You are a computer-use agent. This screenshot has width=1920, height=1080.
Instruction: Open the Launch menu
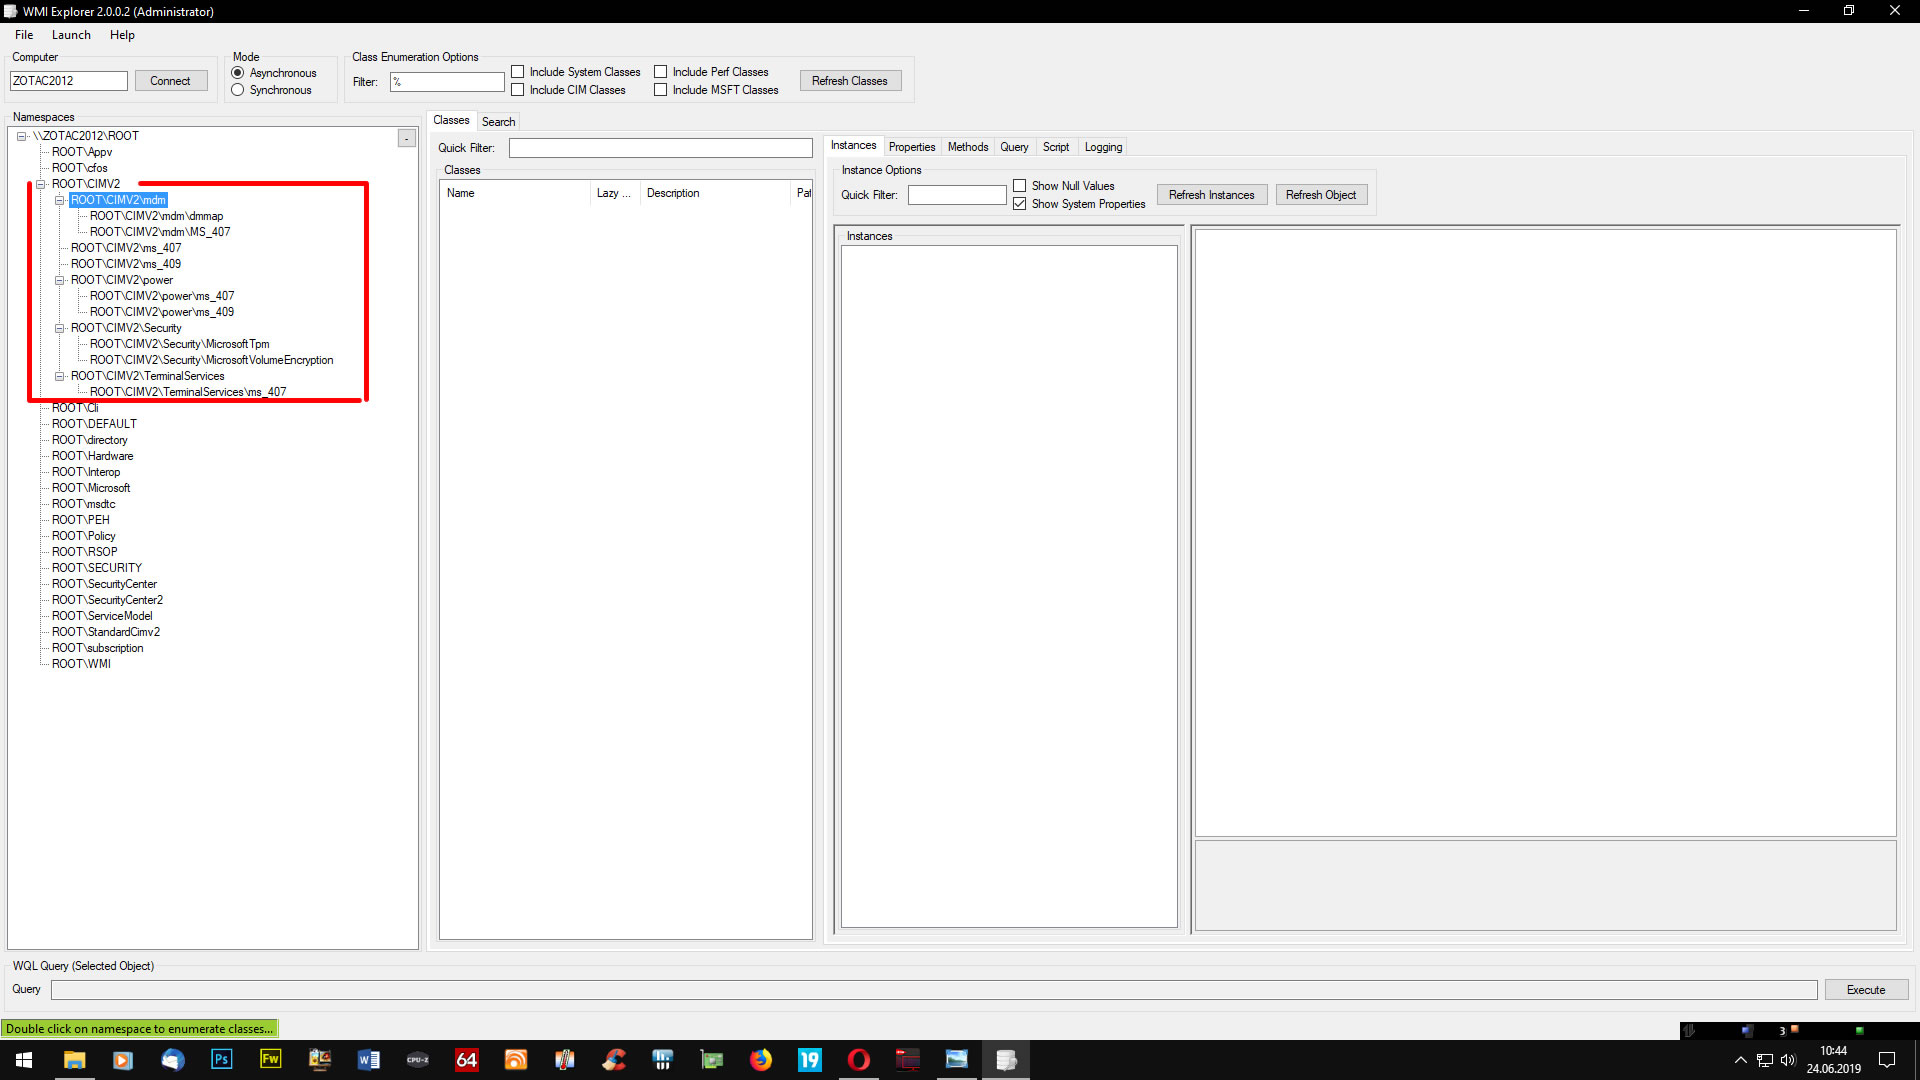tap(71, 35)
